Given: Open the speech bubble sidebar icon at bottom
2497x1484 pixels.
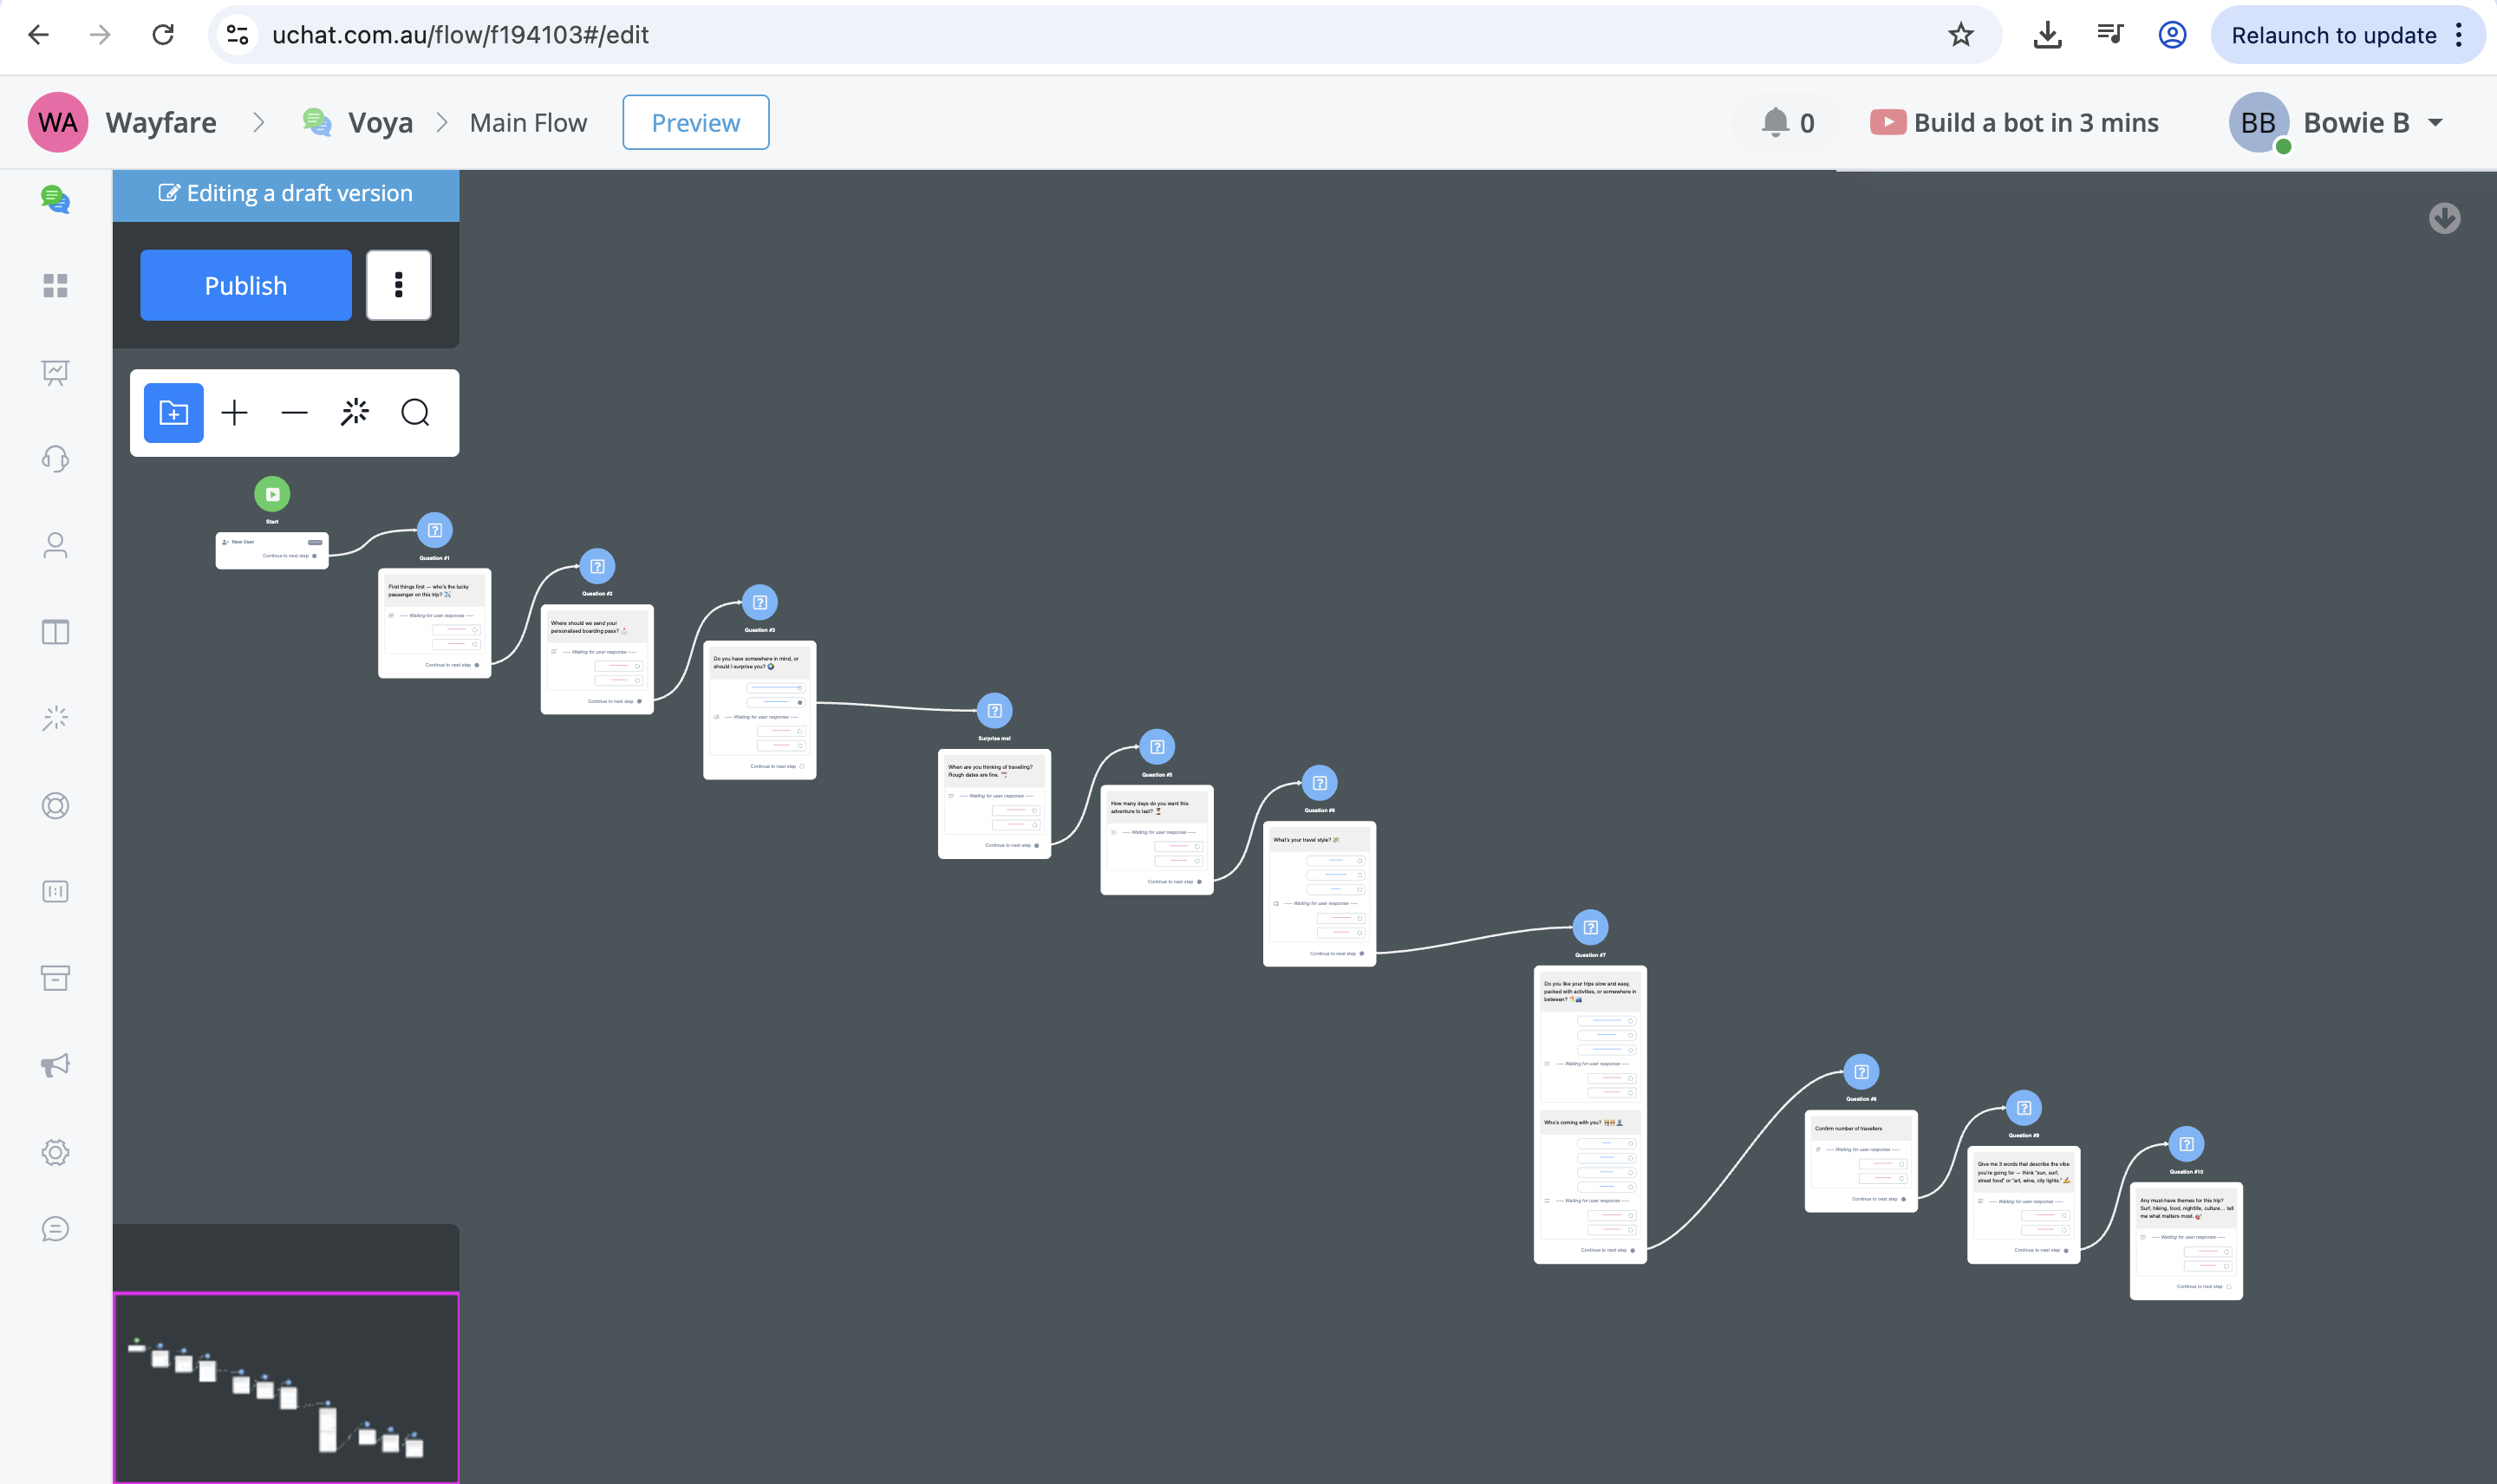Looking at the screenshot, I should (x=55, y=1229).
